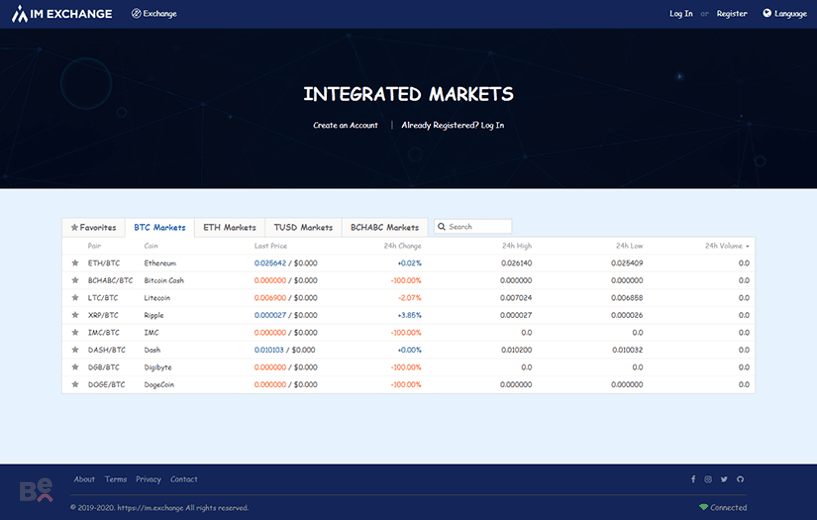Star the DASH/BTC pair

tap(75, 350)
